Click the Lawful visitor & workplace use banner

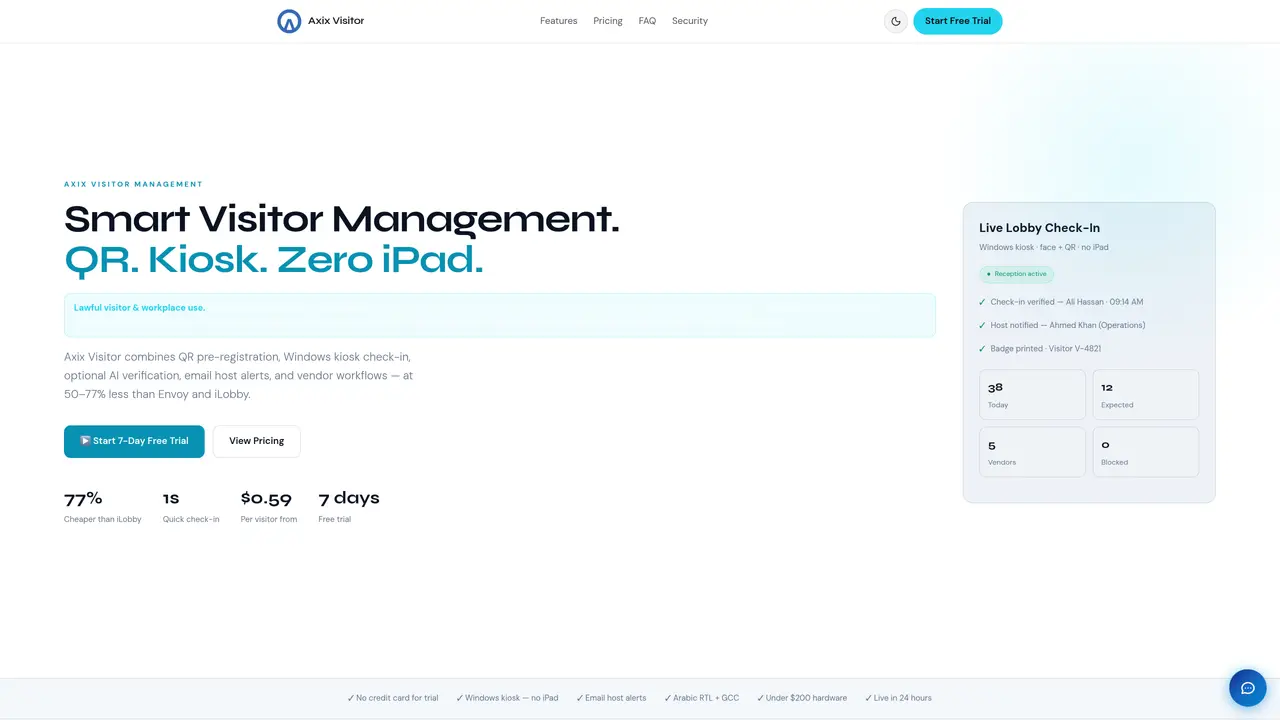pos(500,315)
